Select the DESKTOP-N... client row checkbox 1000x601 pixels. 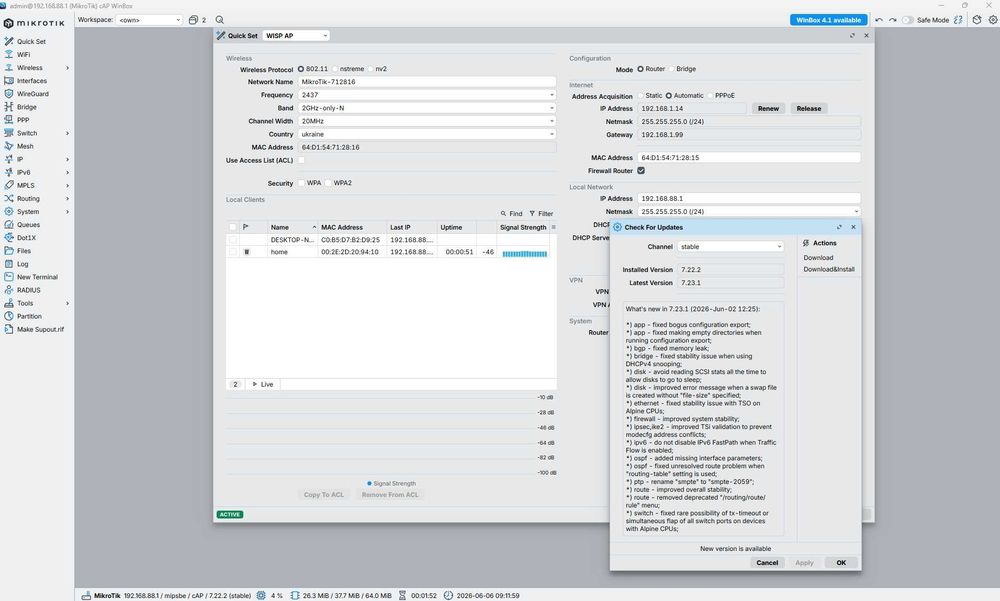[x=233, y=240]
